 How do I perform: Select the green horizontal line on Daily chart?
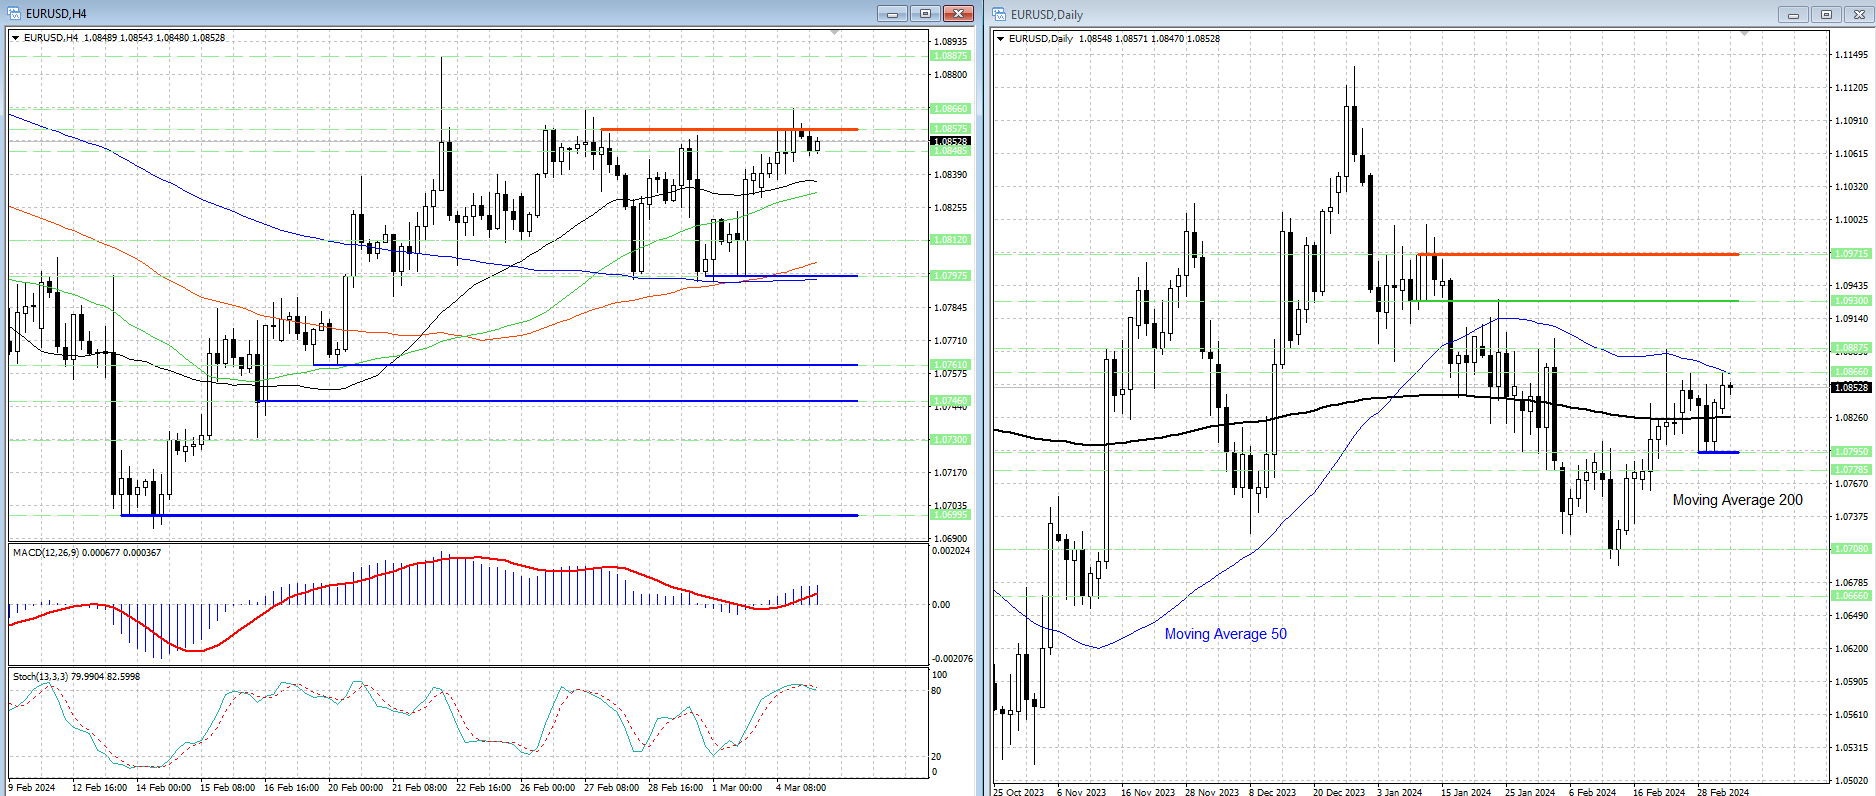coord(1574,301)
